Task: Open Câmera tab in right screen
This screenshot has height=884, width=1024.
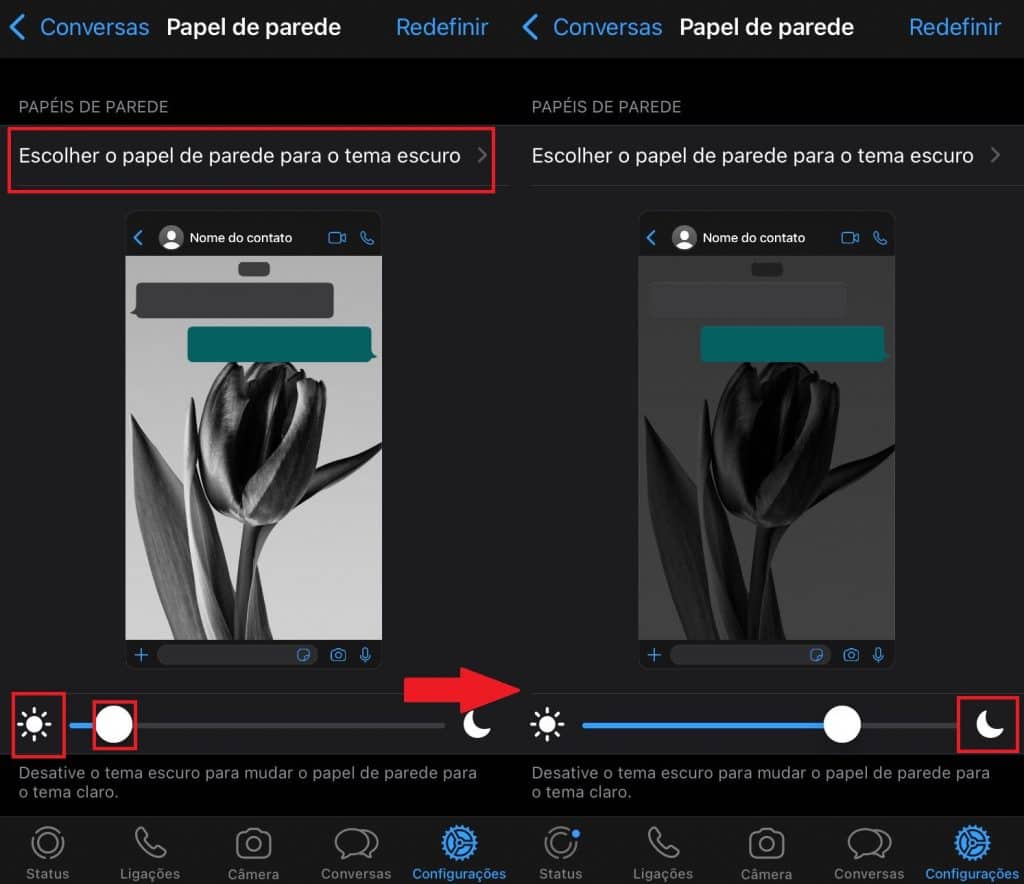Action: 766,853
